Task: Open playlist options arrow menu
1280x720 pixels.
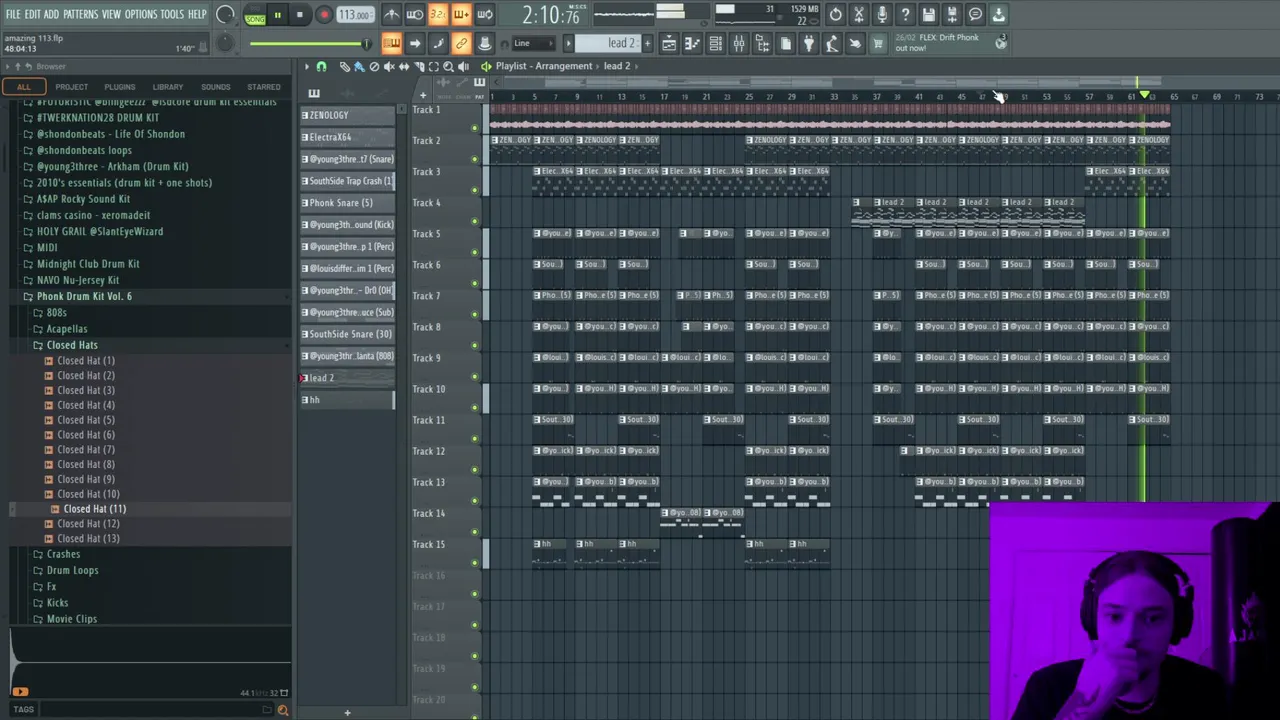Action: pos(307,66)
